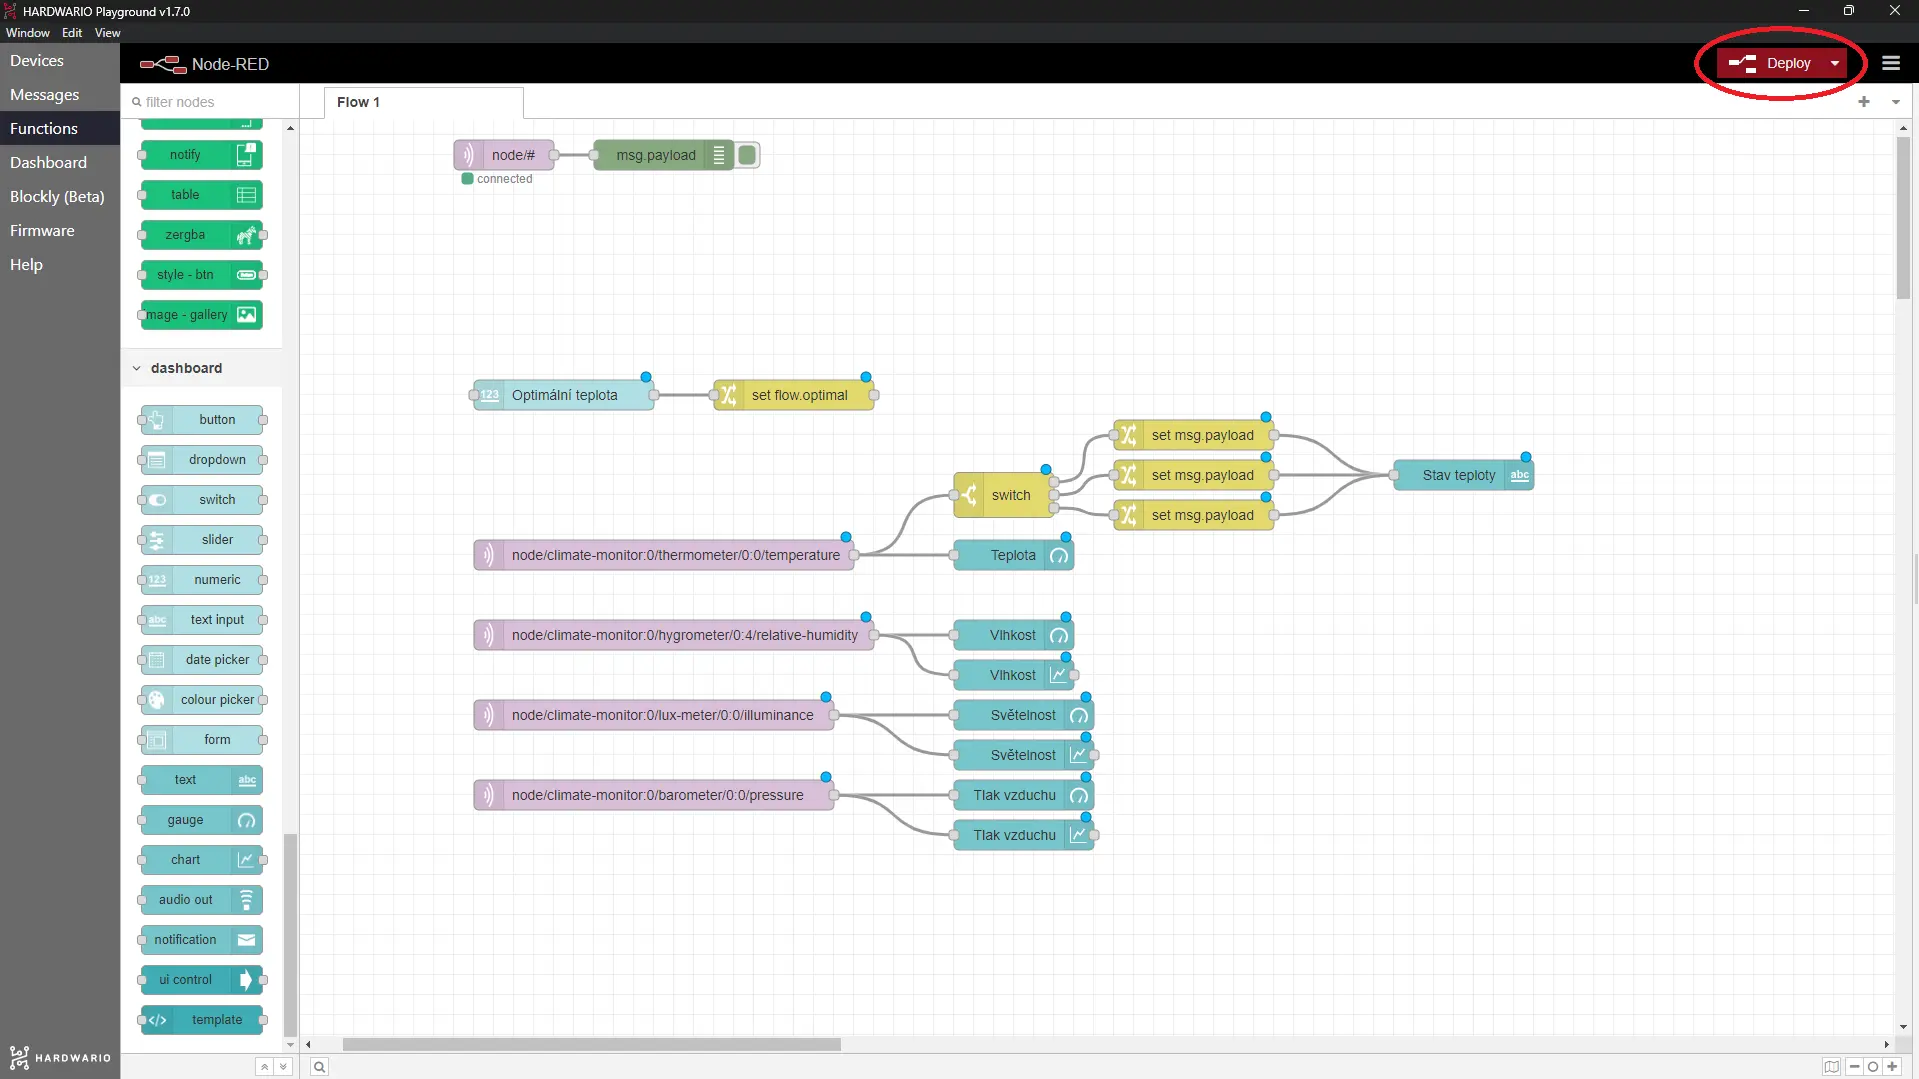The image size is (1919, 1079).
Task: Click the horizontal canvas scrollbar
Action: click(591, 1044)
